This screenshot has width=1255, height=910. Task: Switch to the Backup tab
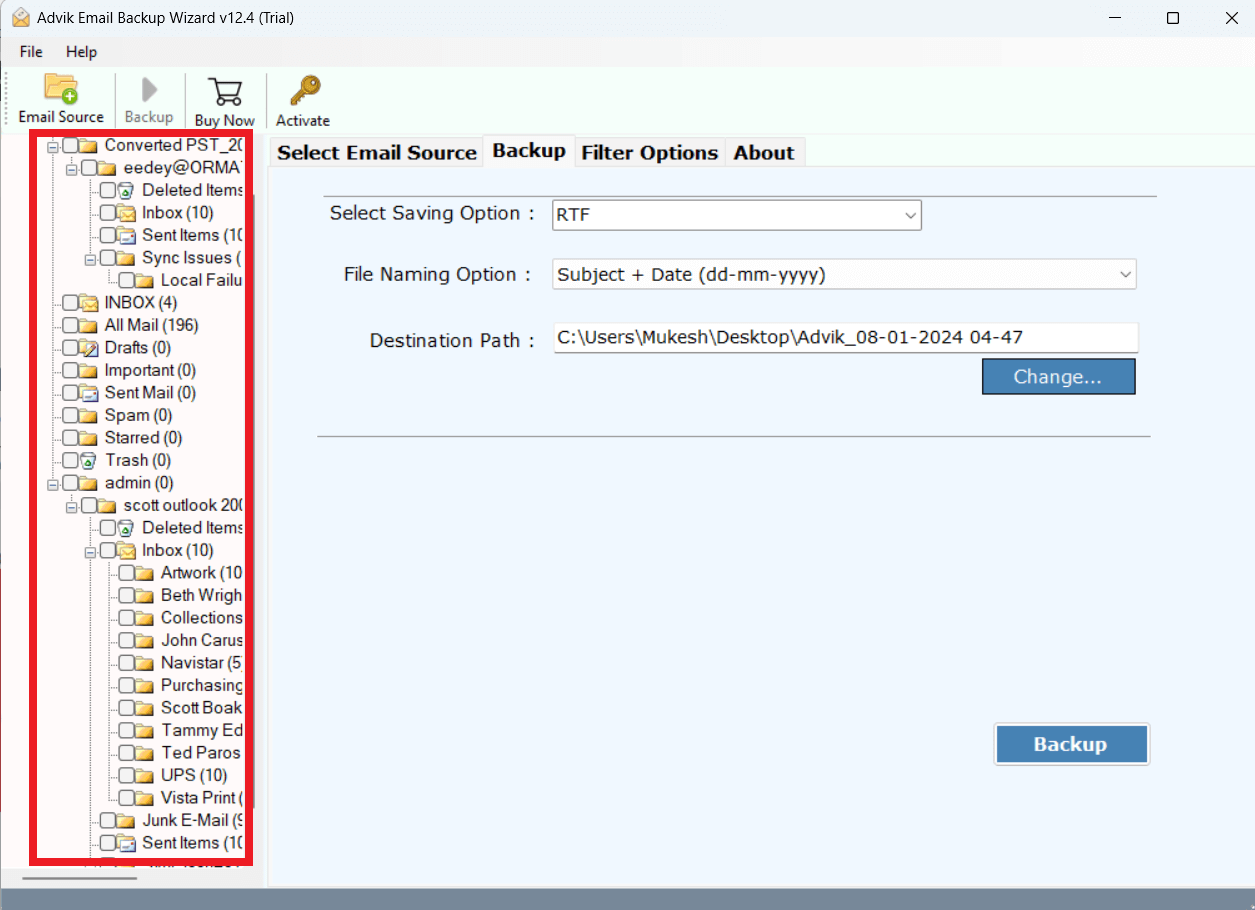[x=529, y=150]
